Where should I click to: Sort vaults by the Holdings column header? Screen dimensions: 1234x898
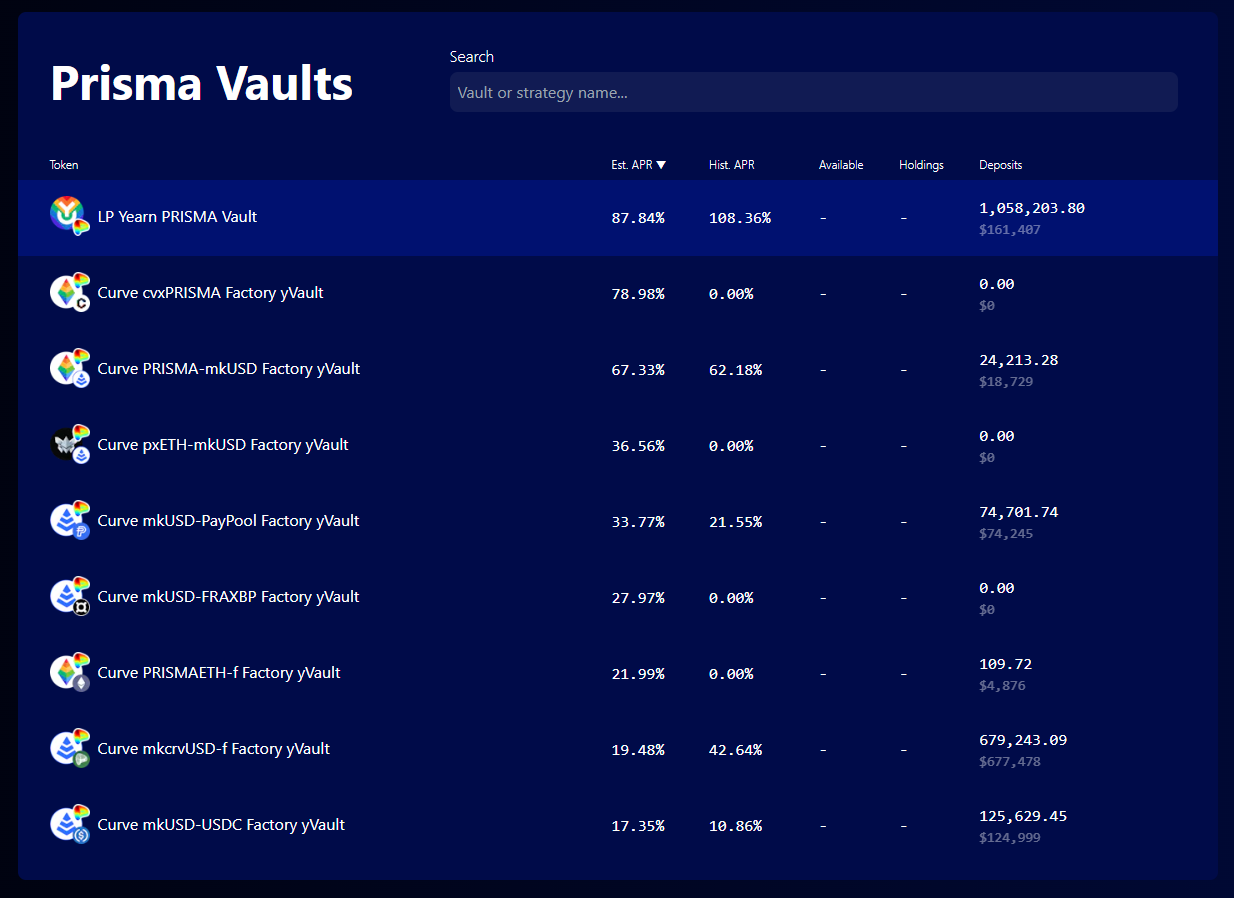coord(920,165)
